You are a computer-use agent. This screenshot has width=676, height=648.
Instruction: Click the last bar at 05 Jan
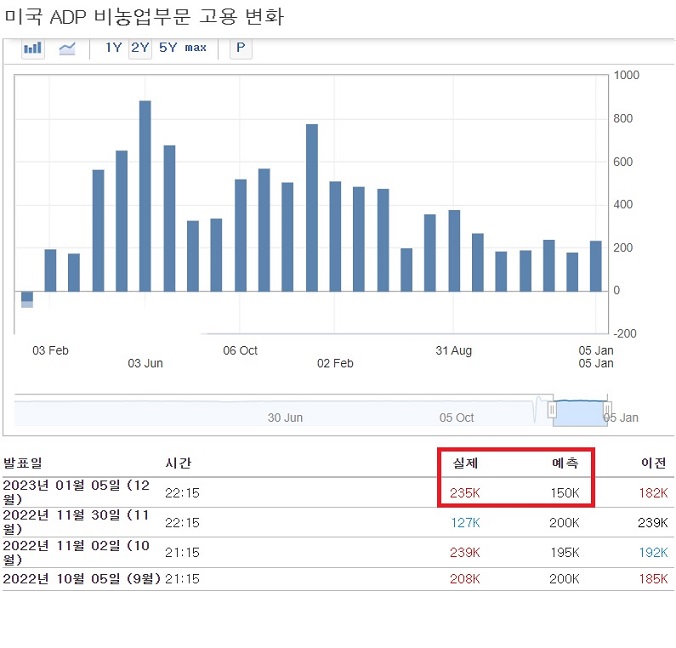596,266
